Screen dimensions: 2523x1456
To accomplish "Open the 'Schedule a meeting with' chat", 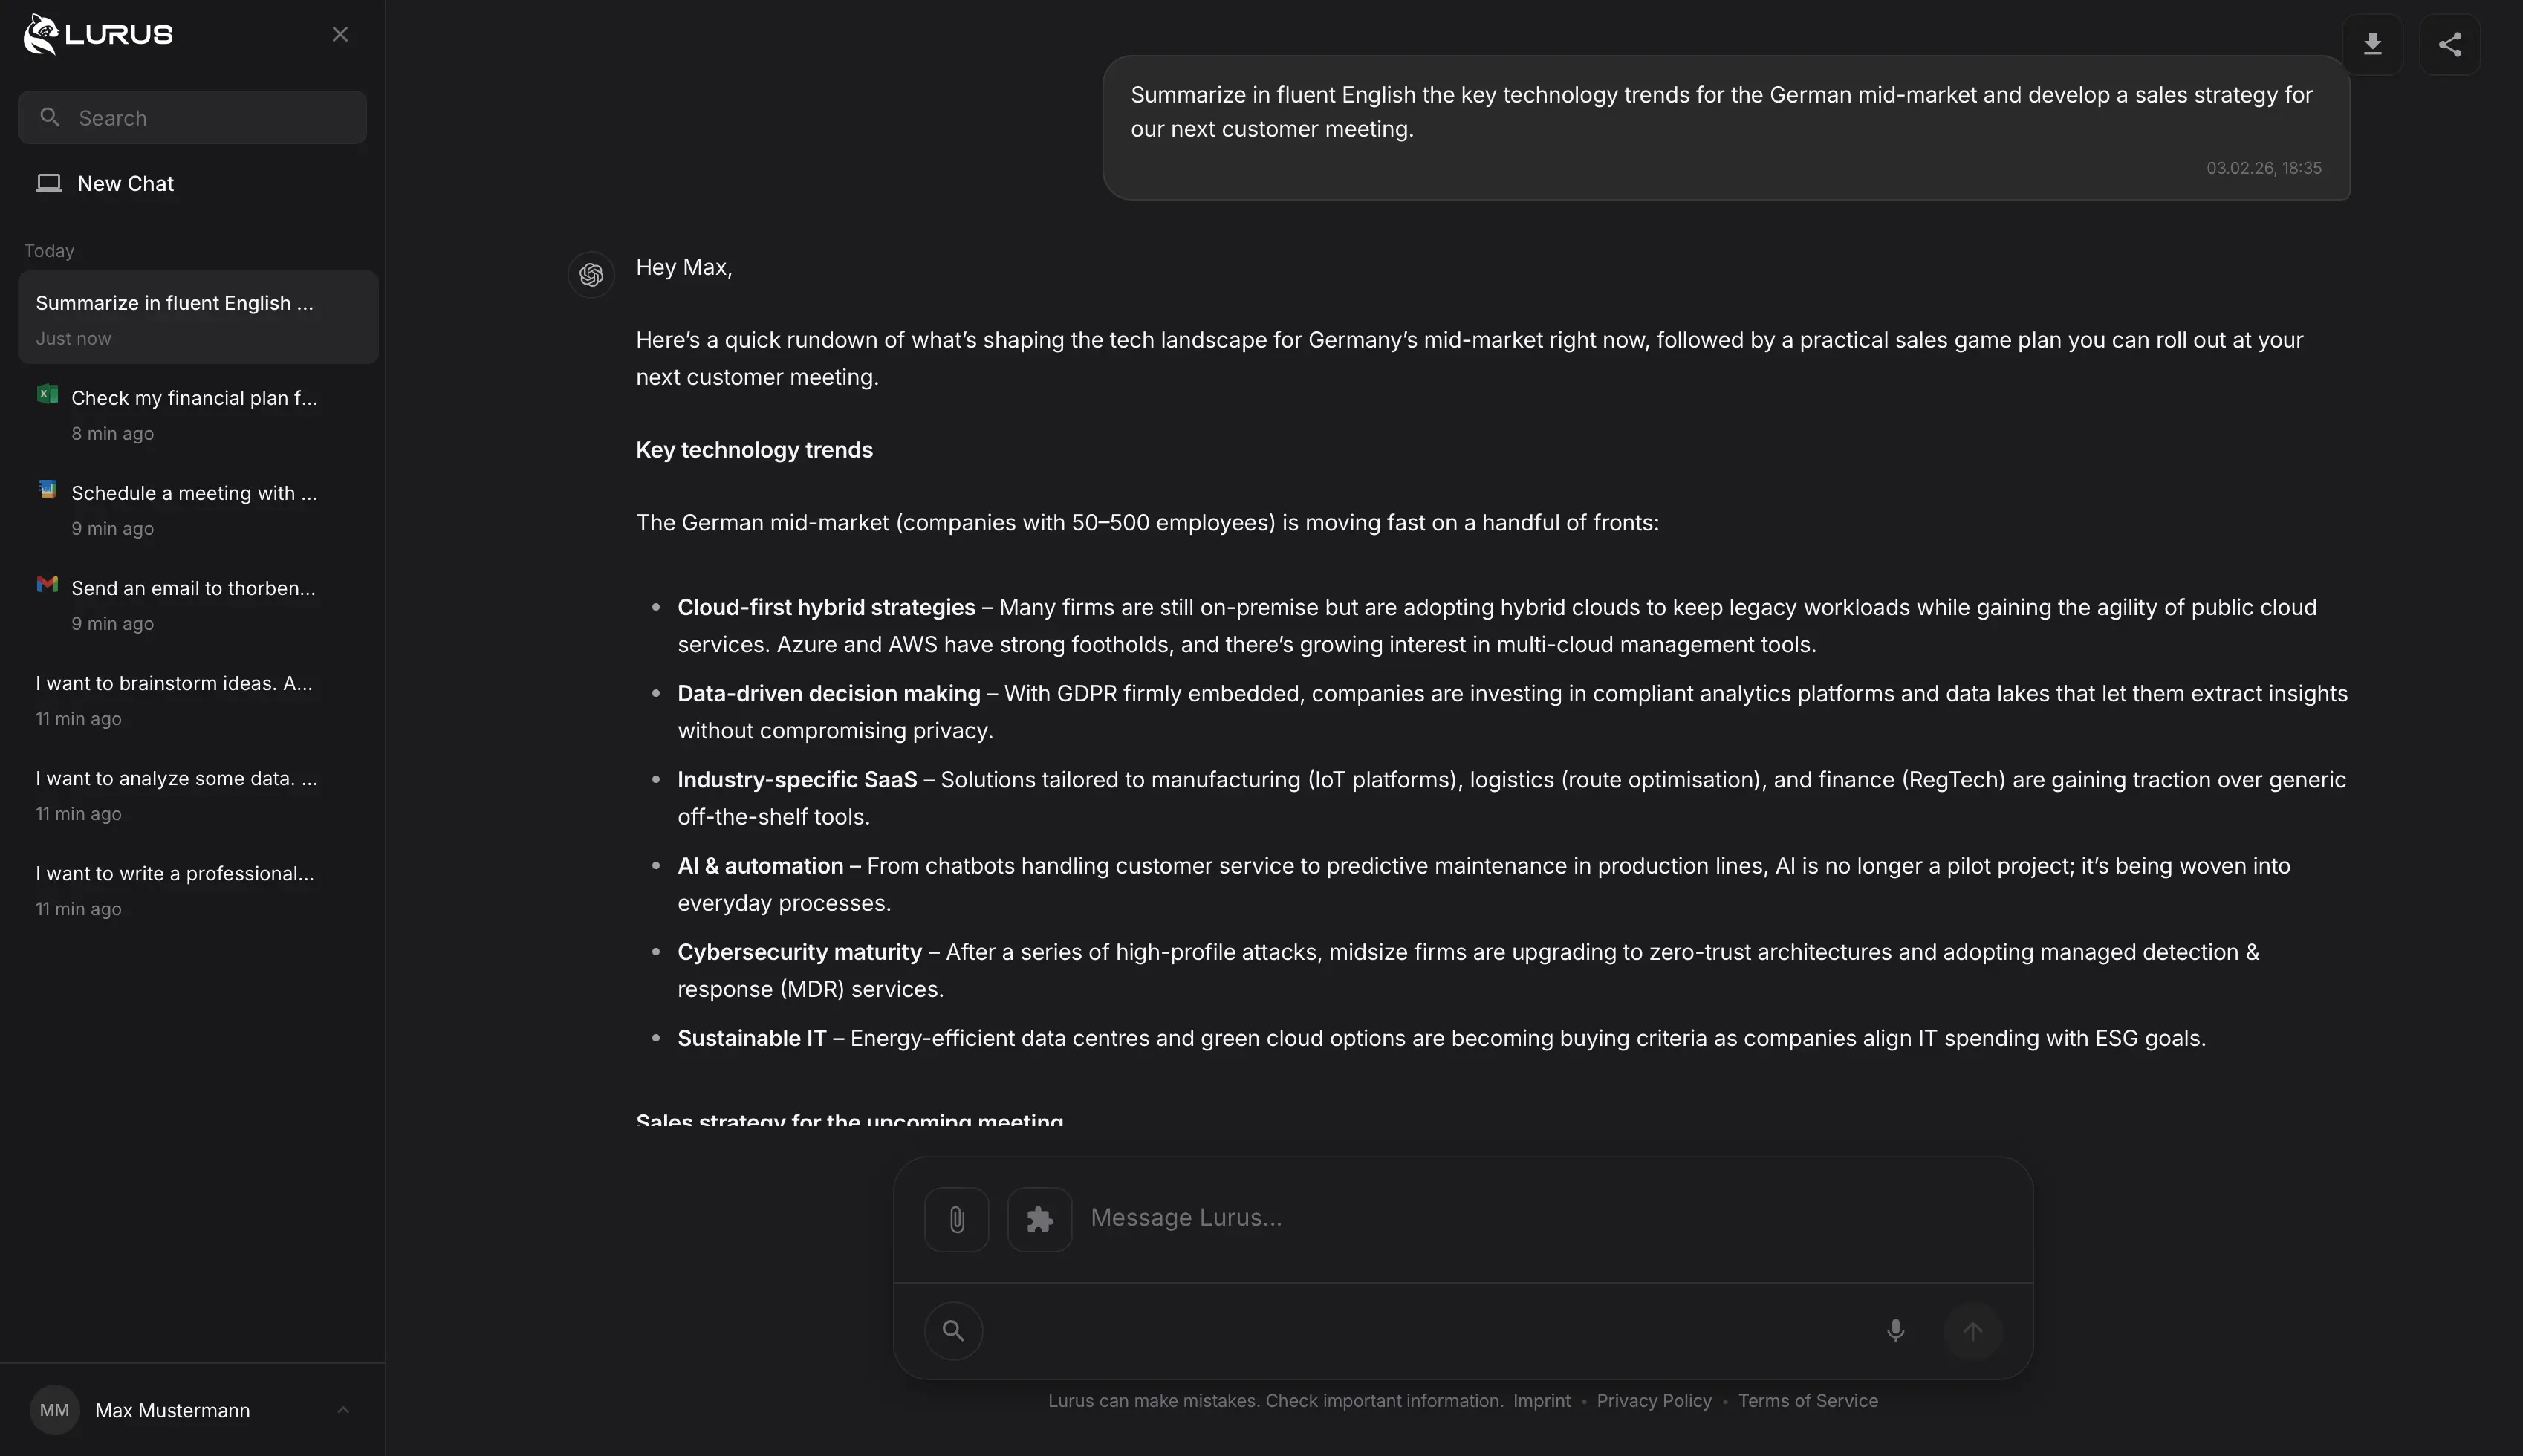I will coord(194,494).
